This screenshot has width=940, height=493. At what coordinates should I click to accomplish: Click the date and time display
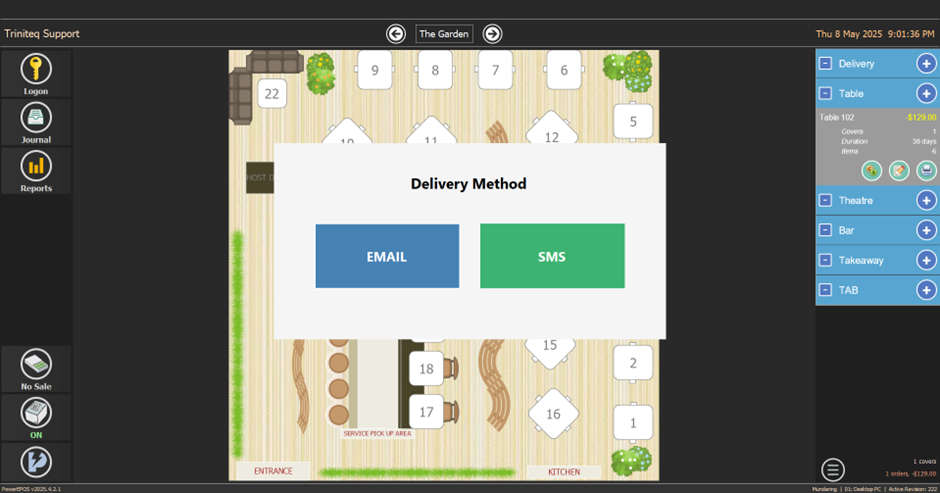(x=875, y=34)
